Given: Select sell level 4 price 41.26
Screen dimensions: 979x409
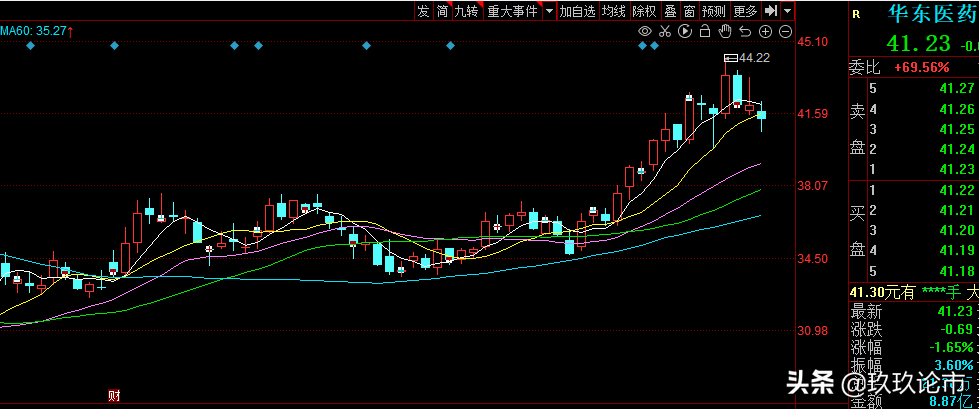Looking at the screenshot, I should (957, 109).
